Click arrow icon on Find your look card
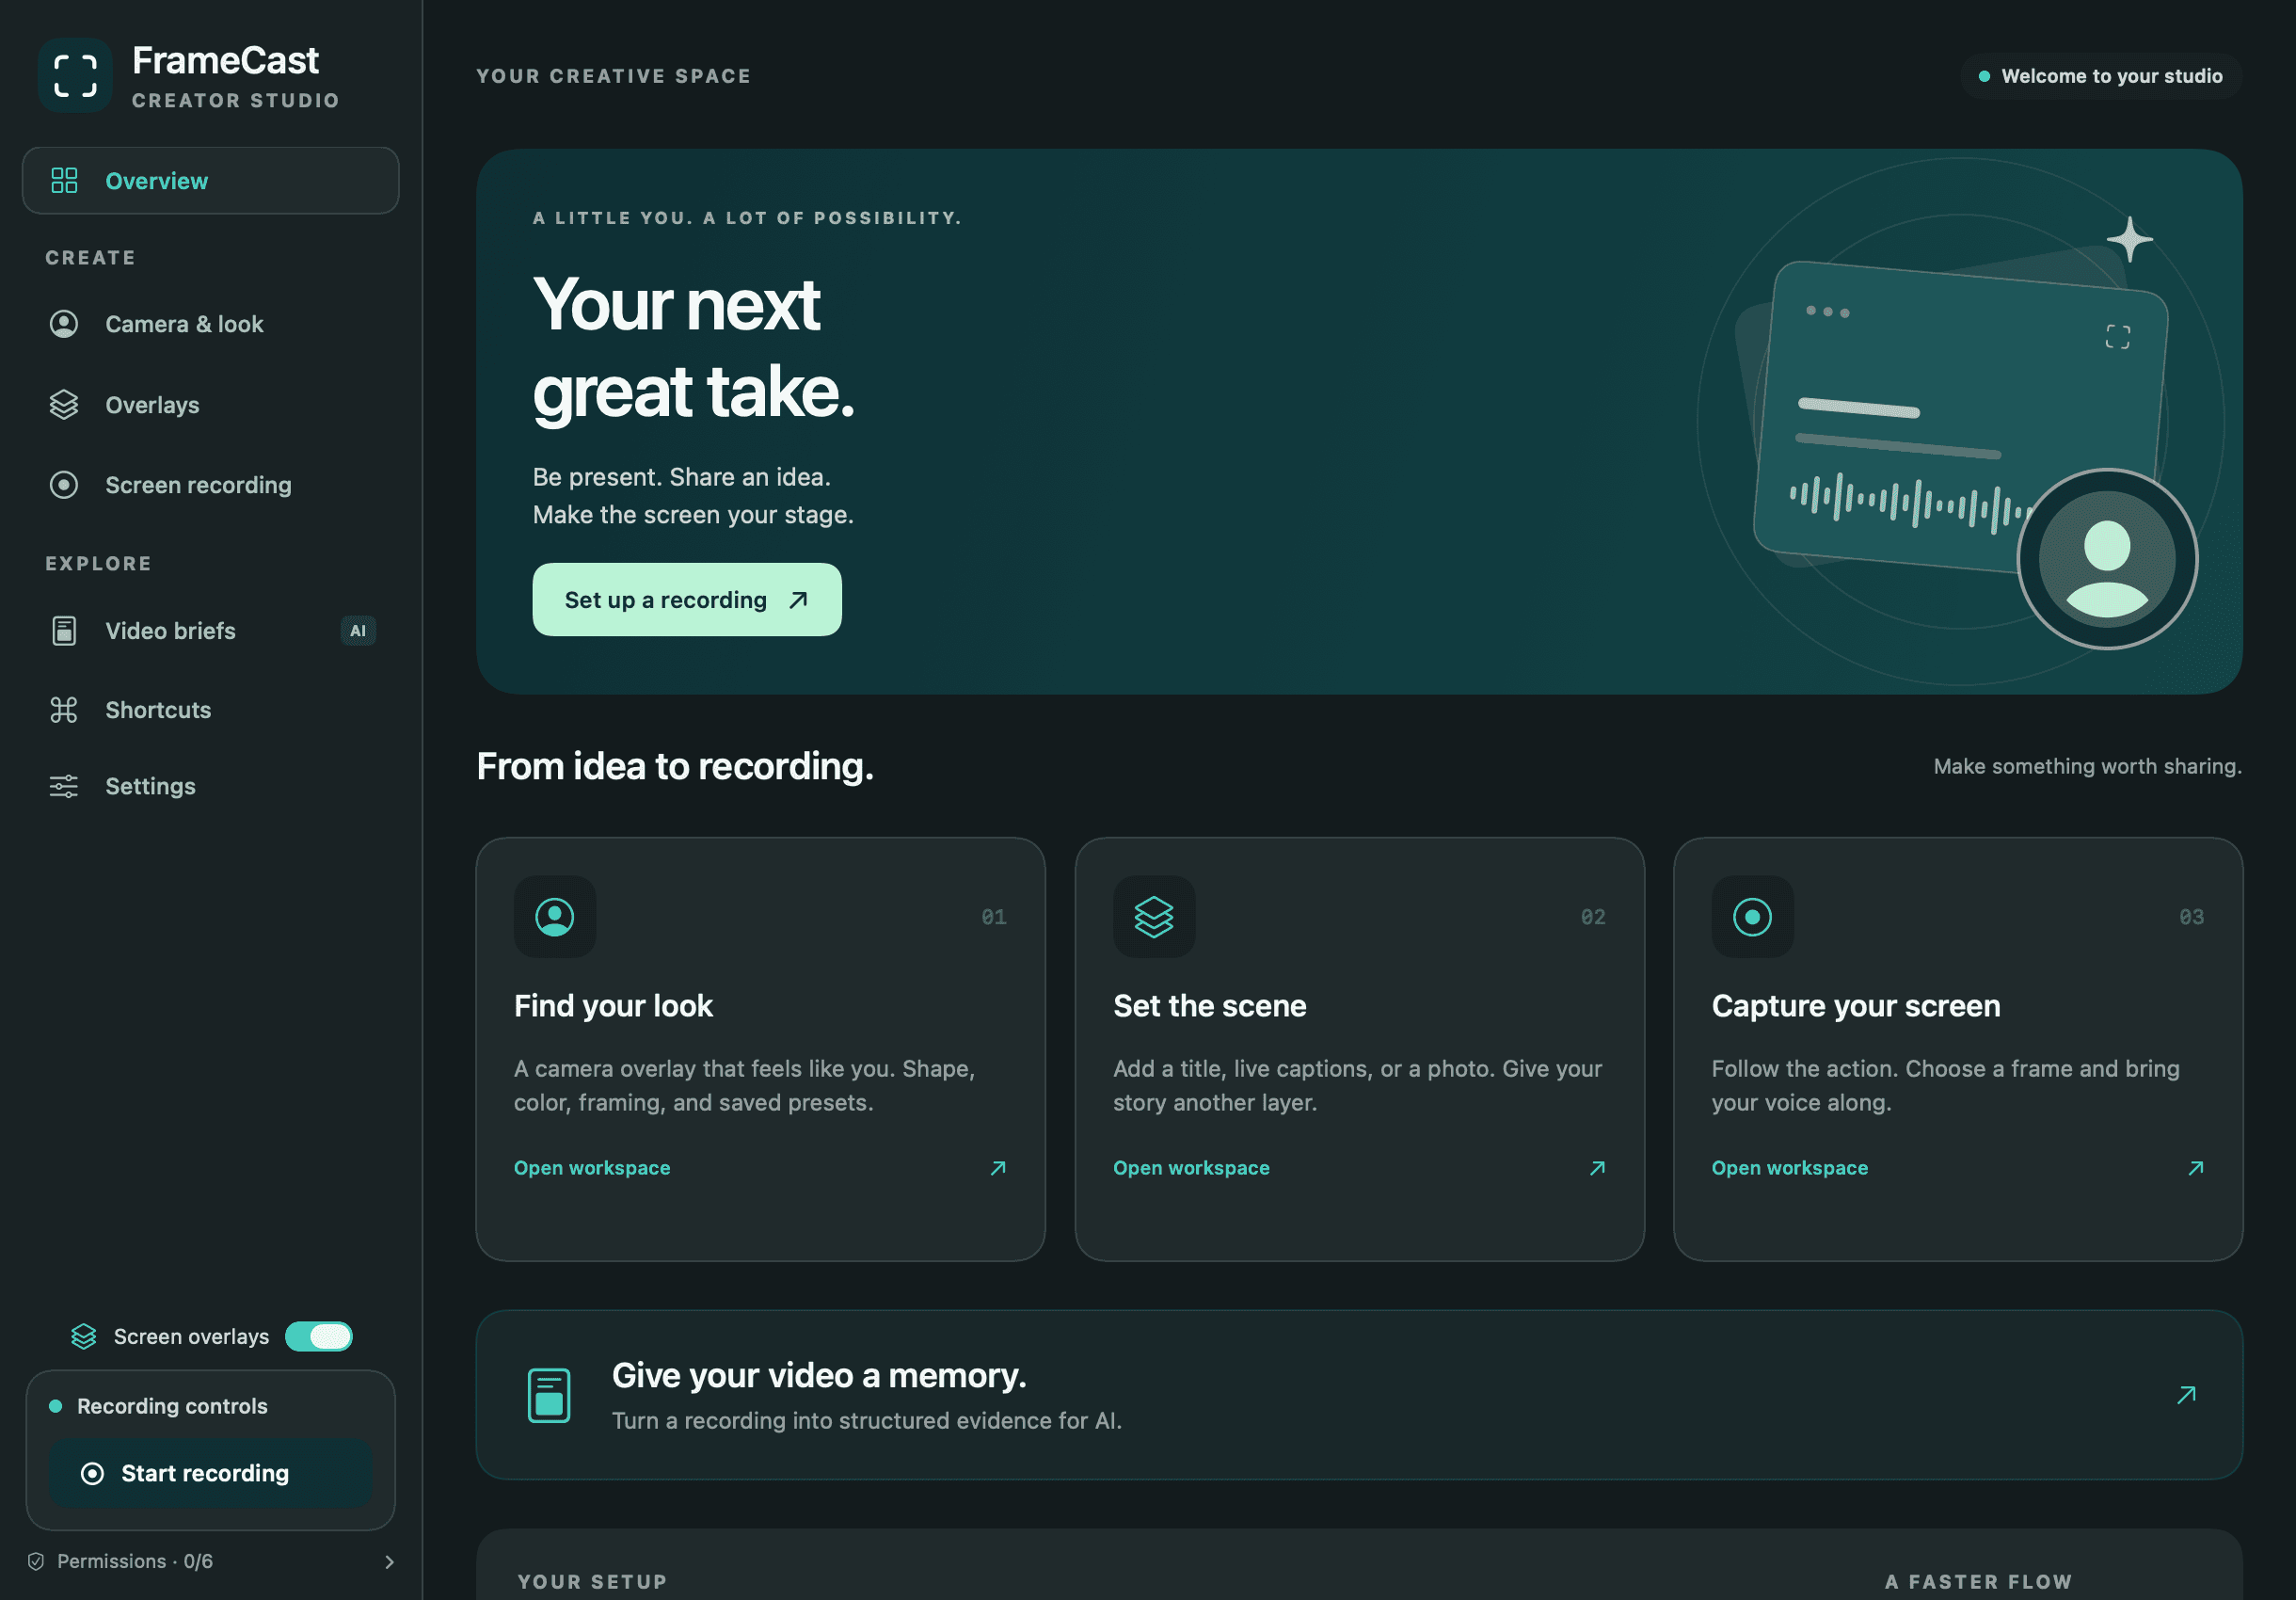The height and width of the screenshot is (1600, 2296). [998, 1168]
